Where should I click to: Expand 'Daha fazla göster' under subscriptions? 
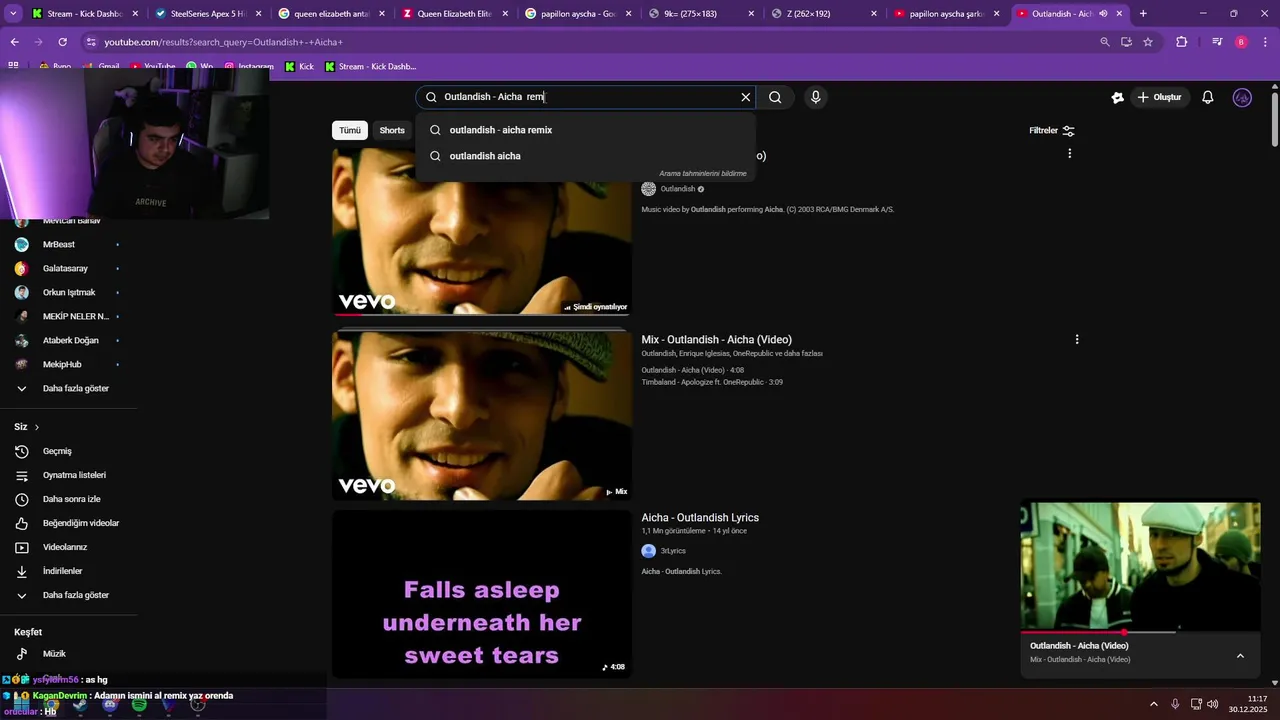click(x=68, y=388)
